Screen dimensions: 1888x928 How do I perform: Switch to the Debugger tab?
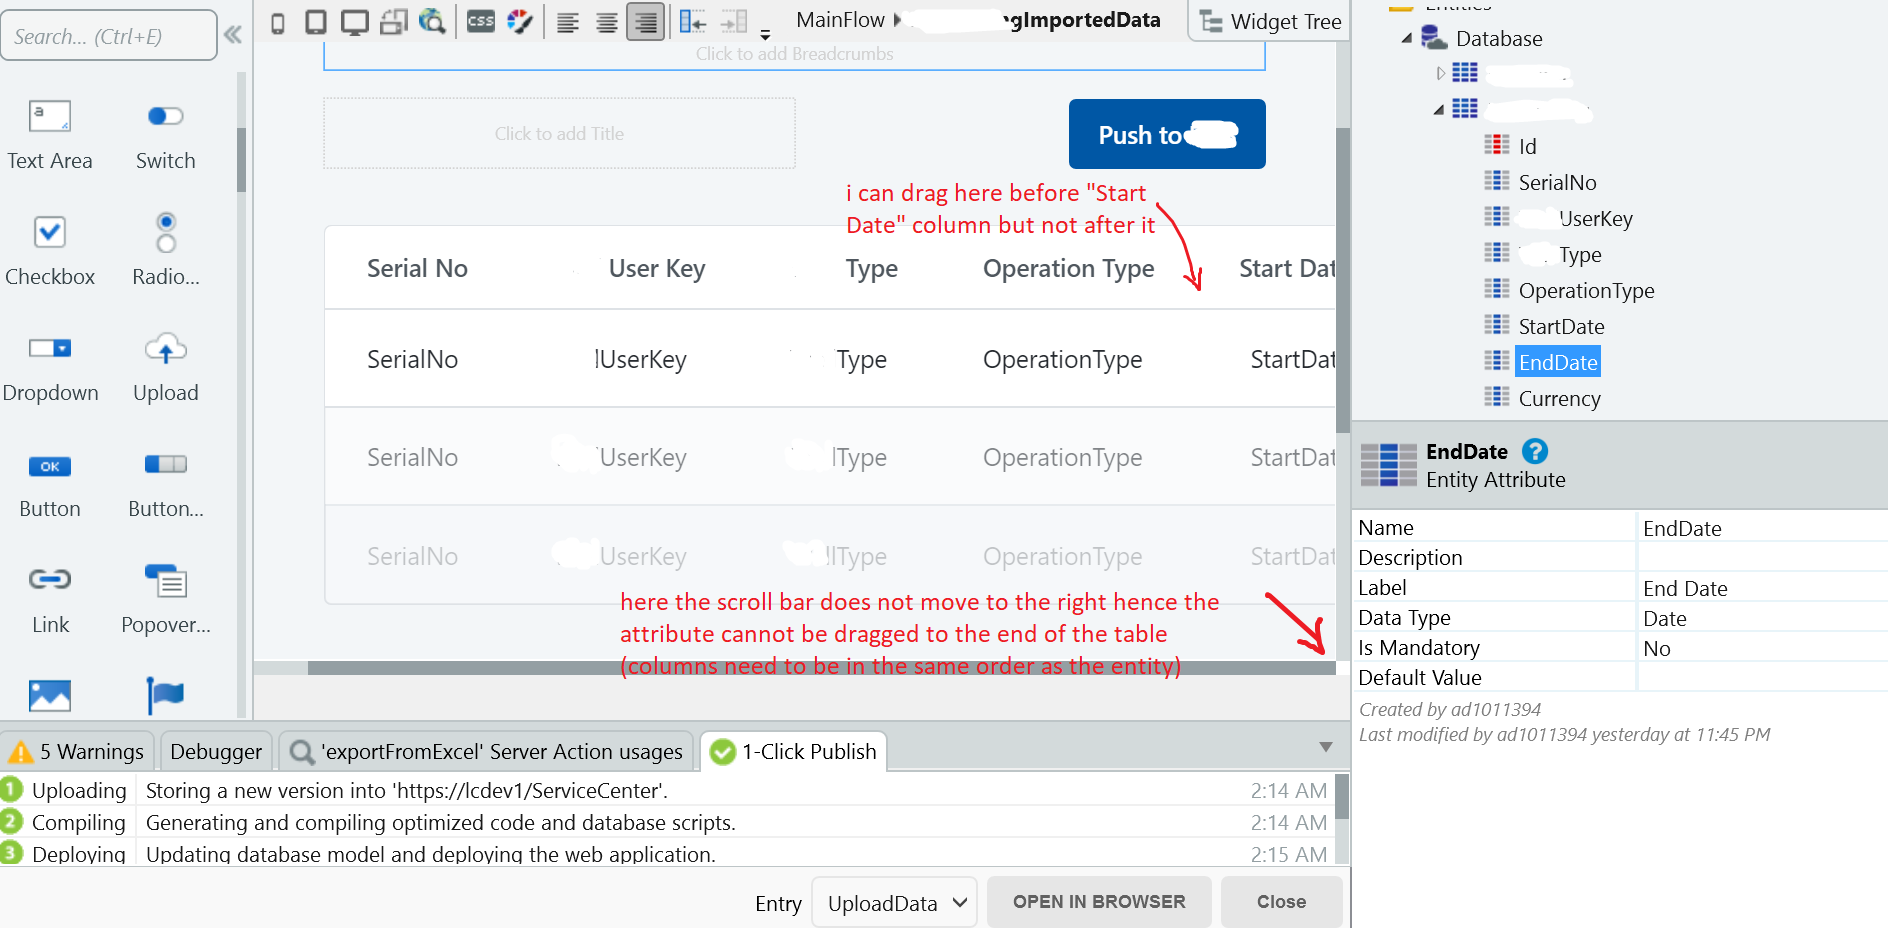[x=216, y=752]
